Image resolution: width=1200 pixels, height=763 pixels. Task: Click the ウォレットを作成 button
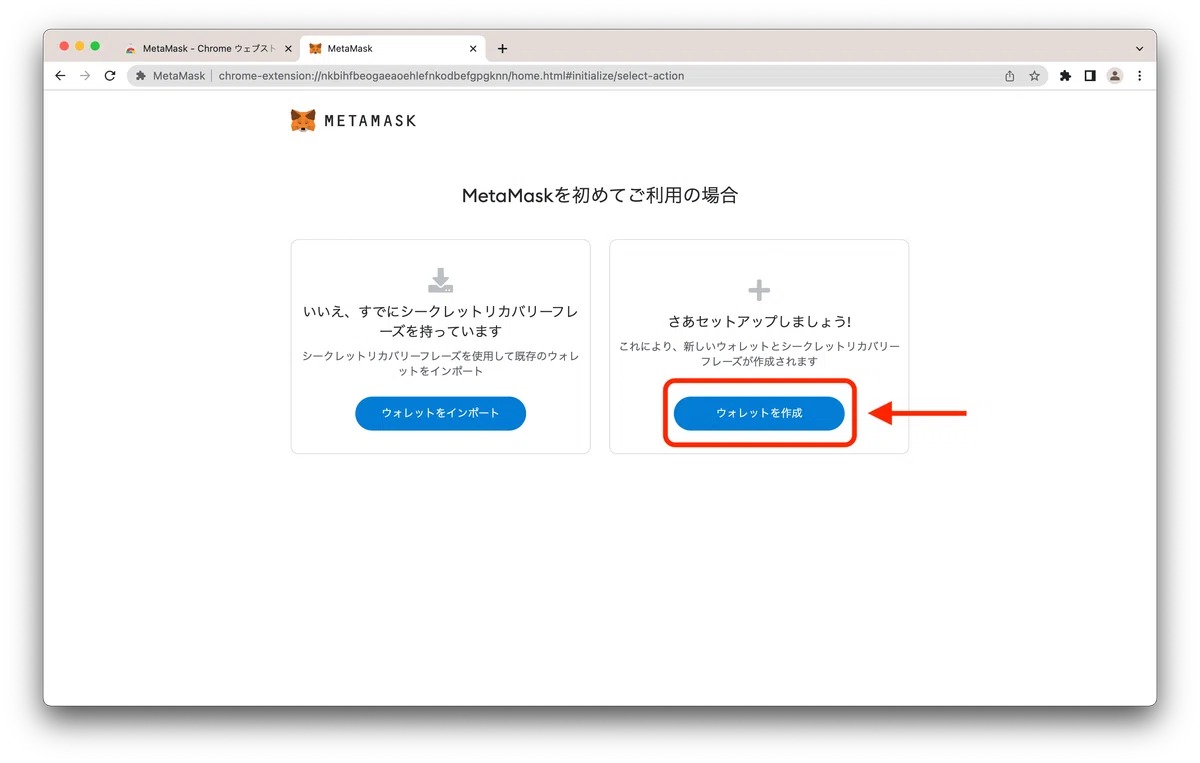[x=759, y=413]
